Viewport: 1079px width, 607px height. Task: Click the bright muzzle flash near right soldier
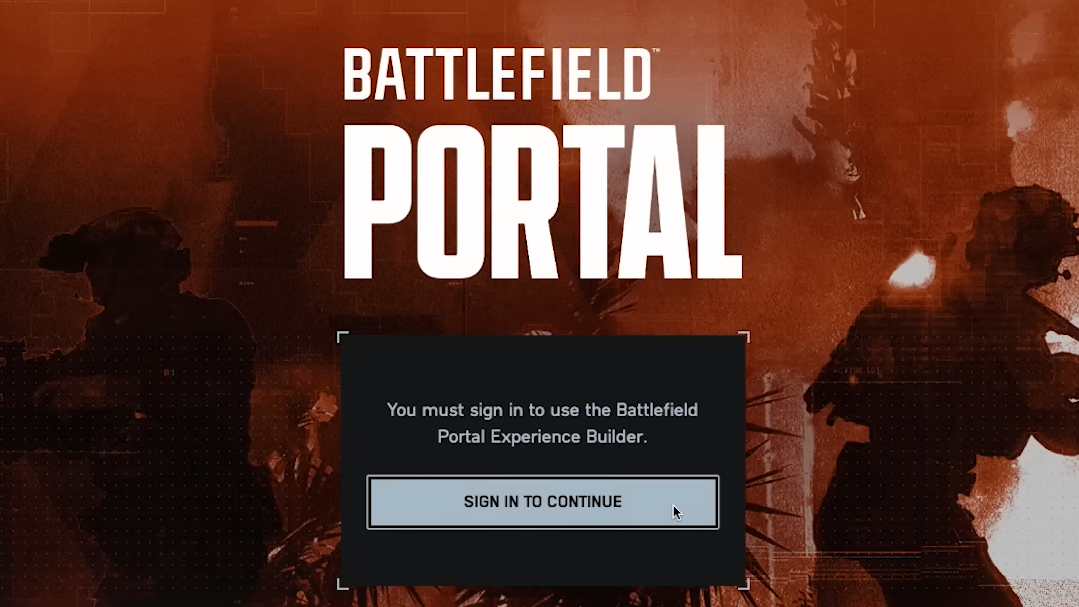coord(913,270)
